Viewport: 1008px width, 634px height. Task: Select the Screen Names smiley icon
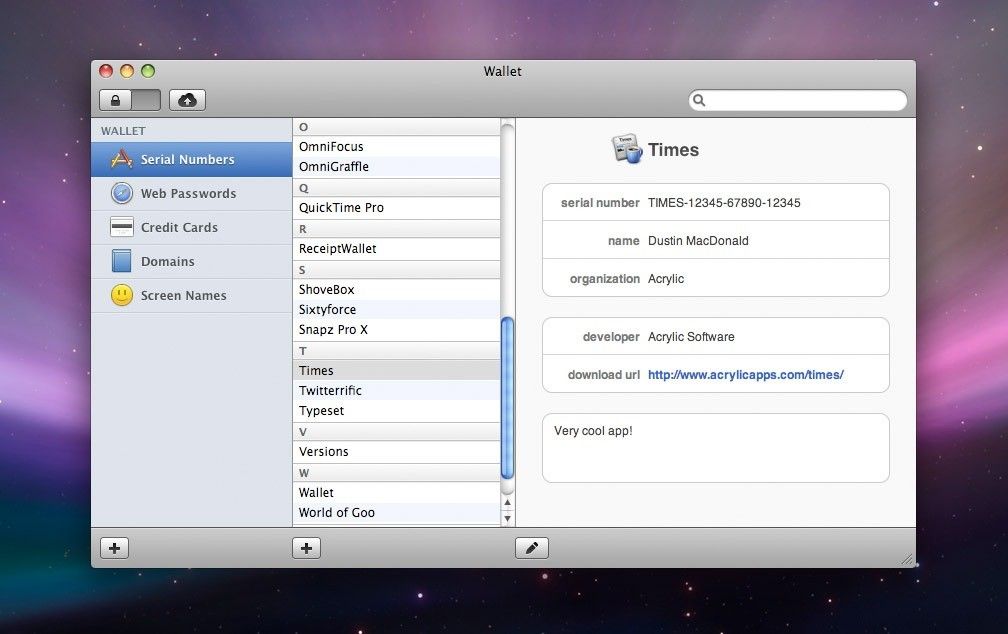pos(121,295)
